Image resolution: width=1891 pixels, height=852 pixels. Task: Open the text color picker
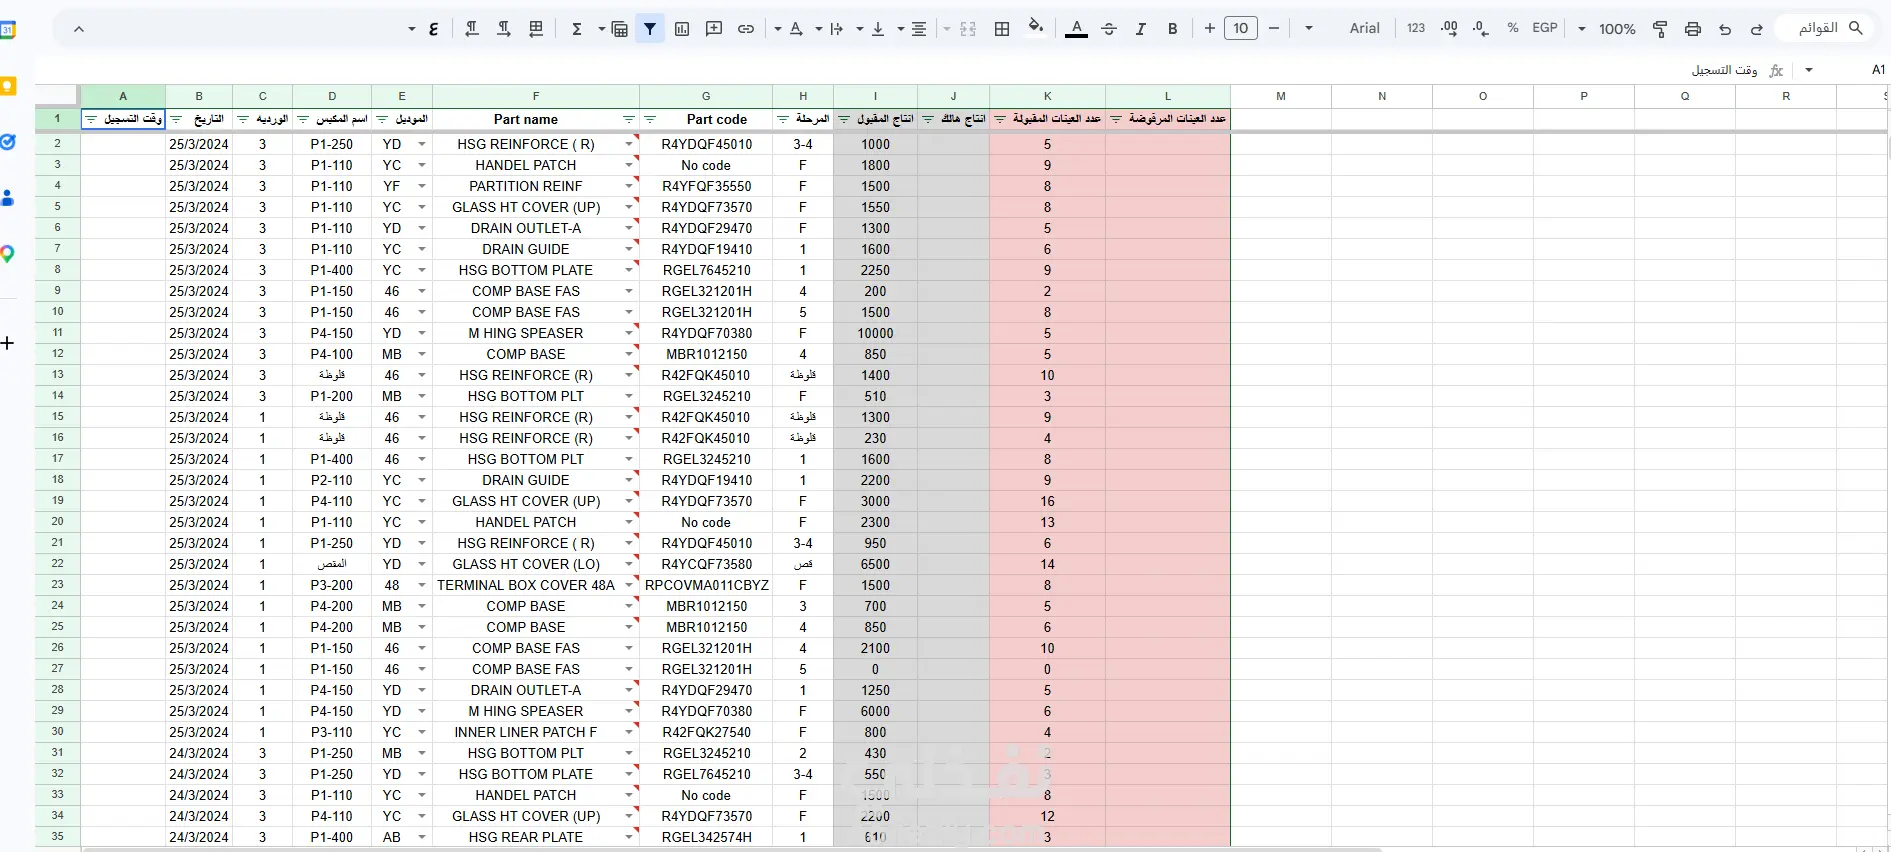pos(1077,29)
